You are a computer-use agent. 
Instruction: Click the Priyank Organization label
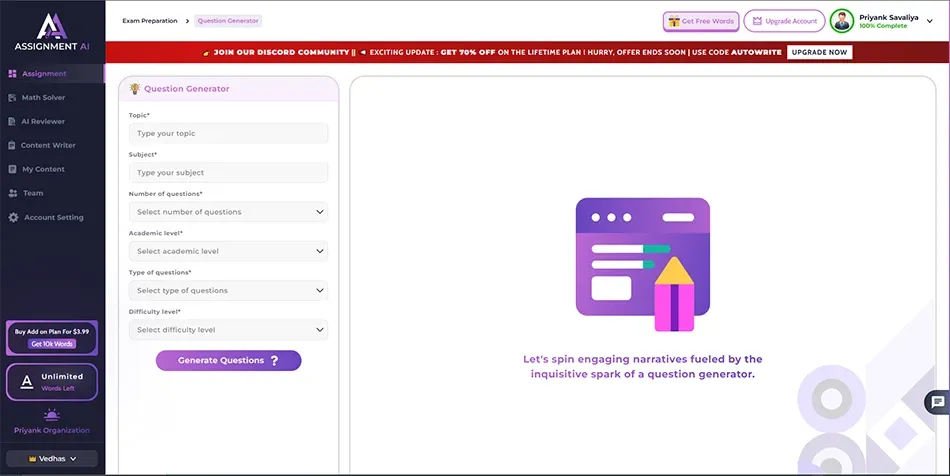pos(52,431)
